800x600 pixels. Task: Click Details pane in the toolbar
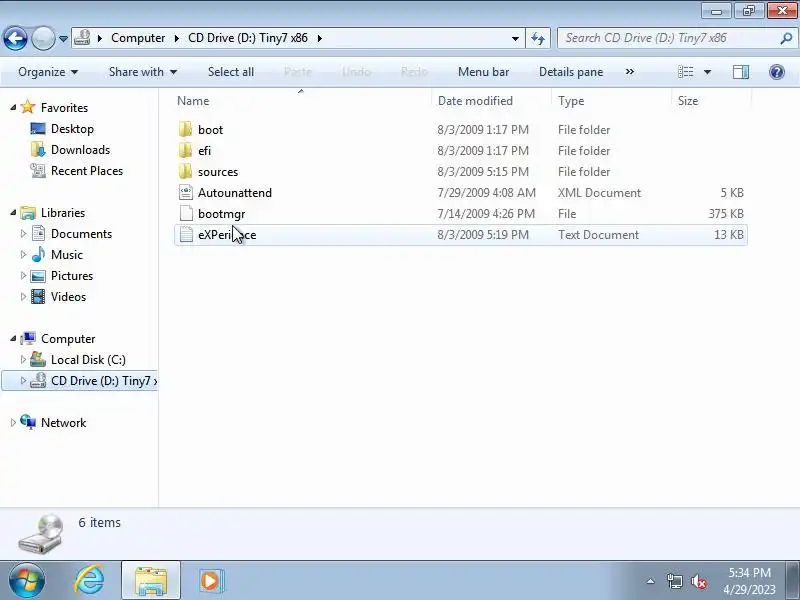pyautogui.click(x=571, y=72)
